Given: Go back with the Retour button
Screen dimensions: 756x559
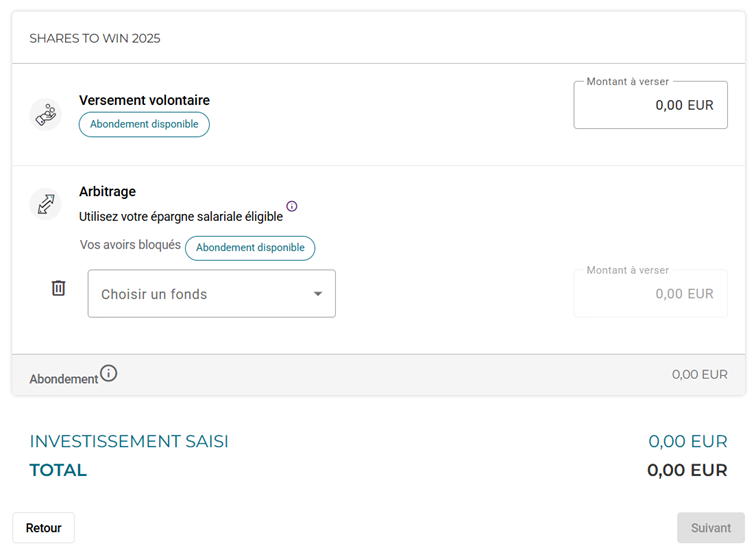Looking at the screenshot, I should pos(43,528).
